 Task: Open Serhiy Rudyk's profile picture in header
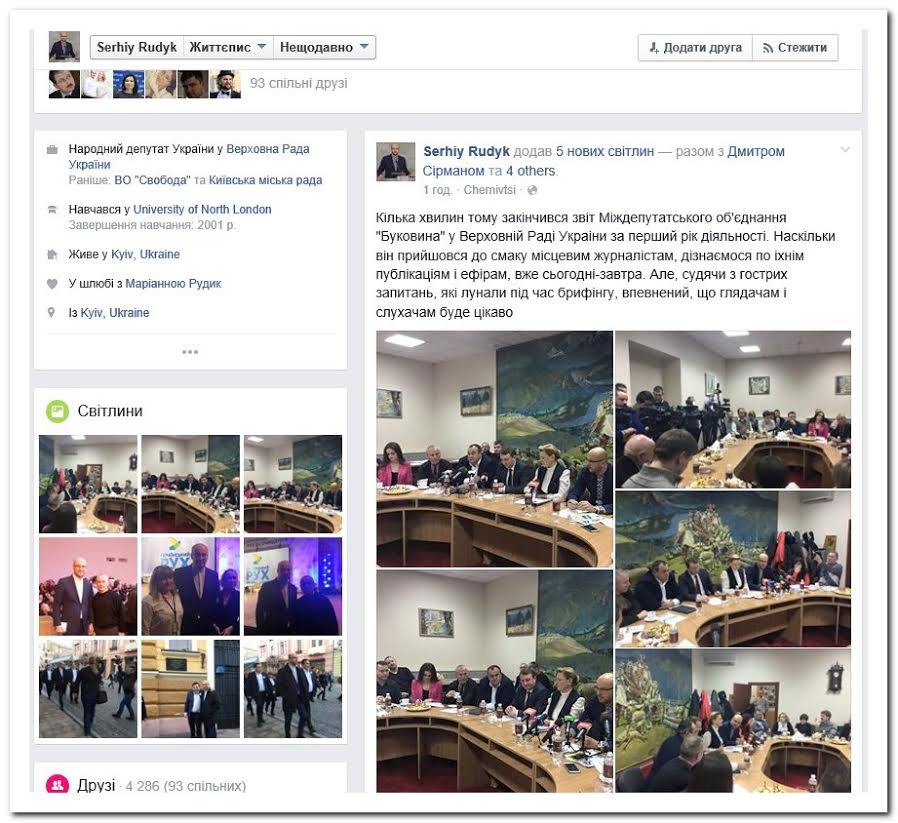[x=64, y=46]
